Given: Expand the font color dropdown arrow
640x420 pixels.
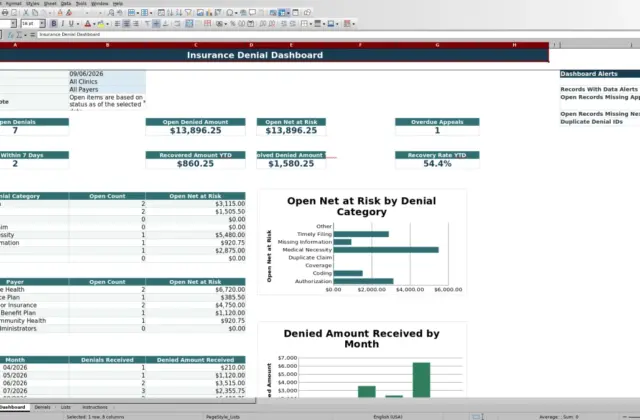Looking at the screenshot, I should pyautogui.click(x=94, y=24).
